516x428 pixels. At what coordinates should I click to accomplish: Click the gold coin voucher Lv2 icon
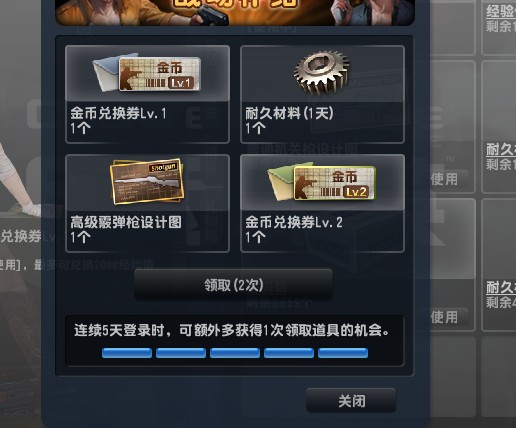coord(322,182)
